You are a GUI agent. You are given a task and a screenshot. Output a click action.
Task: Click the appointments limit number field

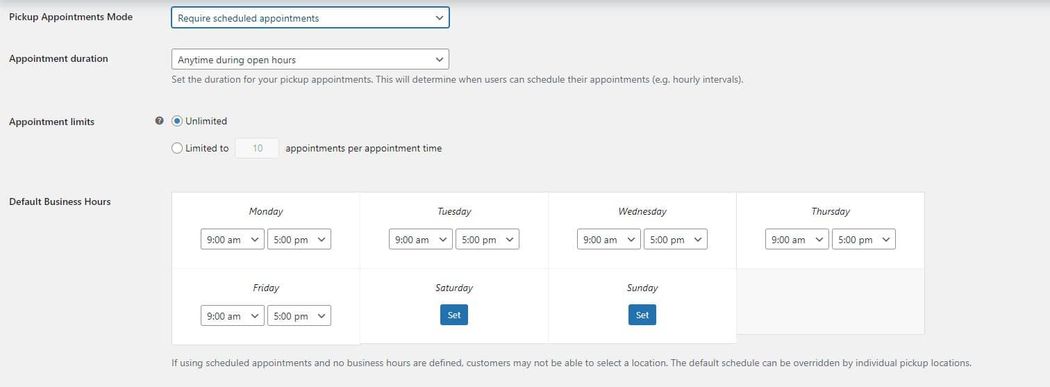coord(257,149)
